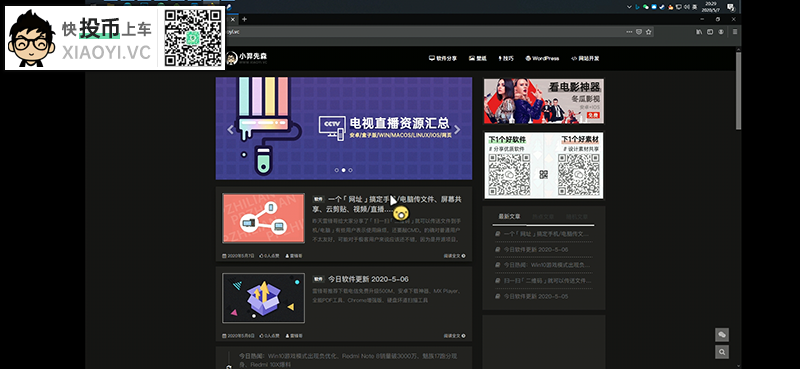Click the Steam icon in system tray
Screen dimensions: 800x369
point(662,7)
